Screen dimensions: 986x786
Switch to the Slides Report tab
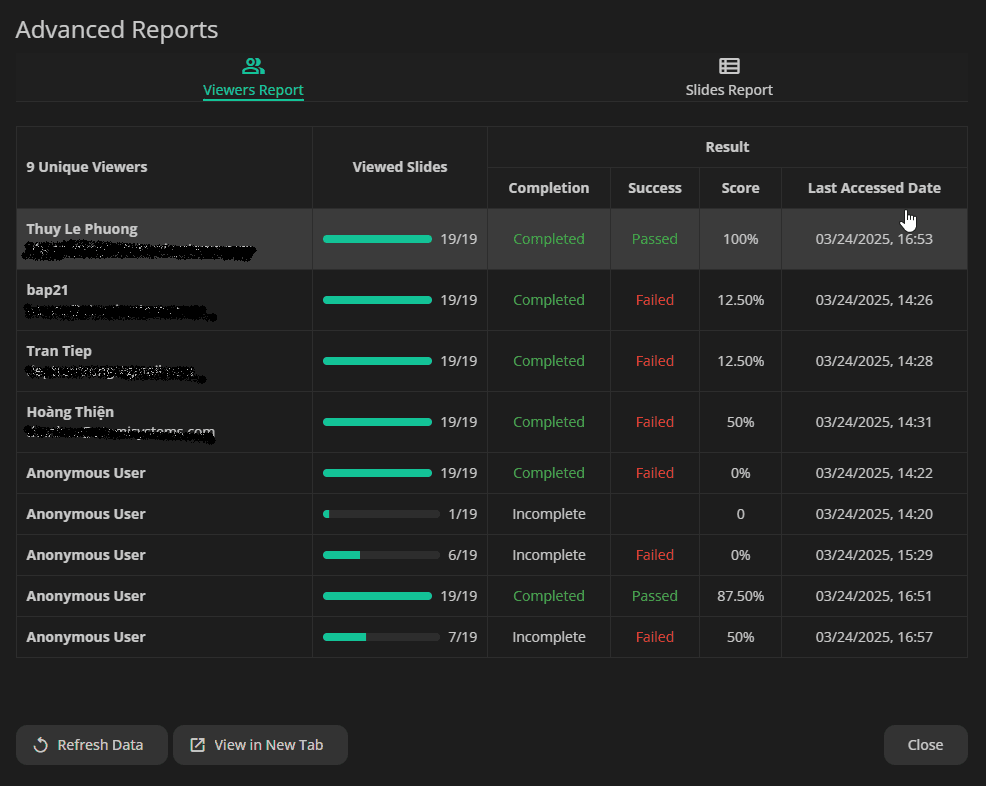729,78
